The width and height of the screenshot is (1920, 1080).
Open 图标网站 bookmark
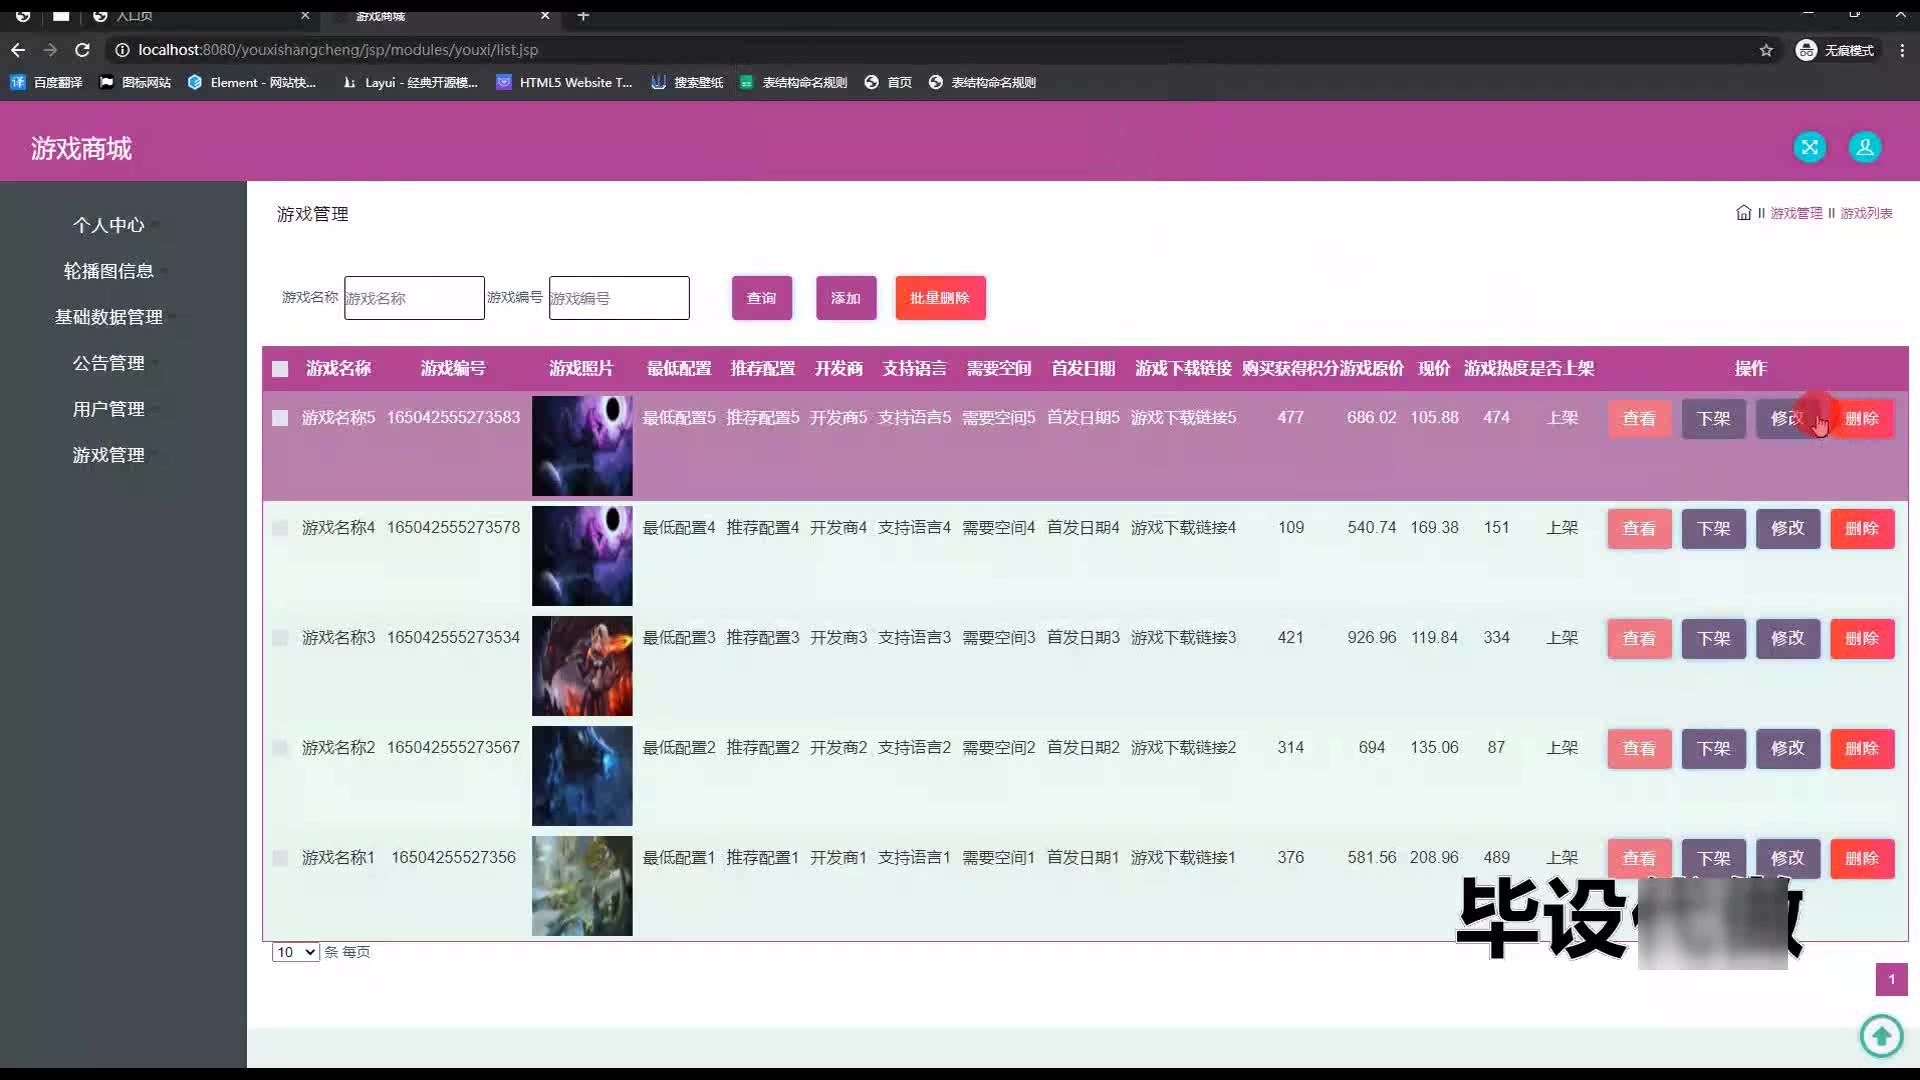coord(135,82)
